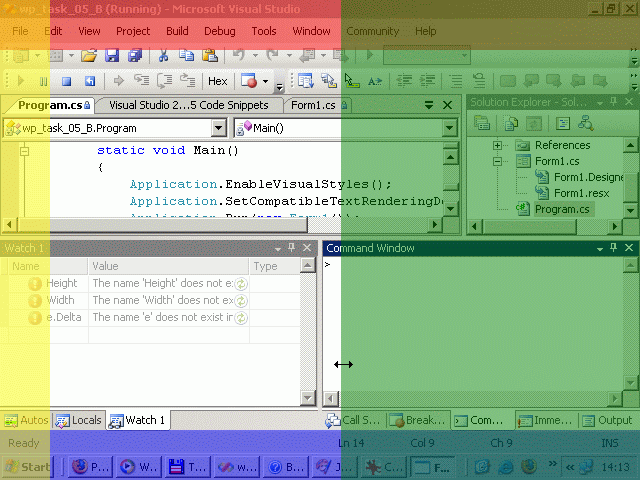Click the Increase Indent icon
640x480 pixels.
[x=427, y=81]
